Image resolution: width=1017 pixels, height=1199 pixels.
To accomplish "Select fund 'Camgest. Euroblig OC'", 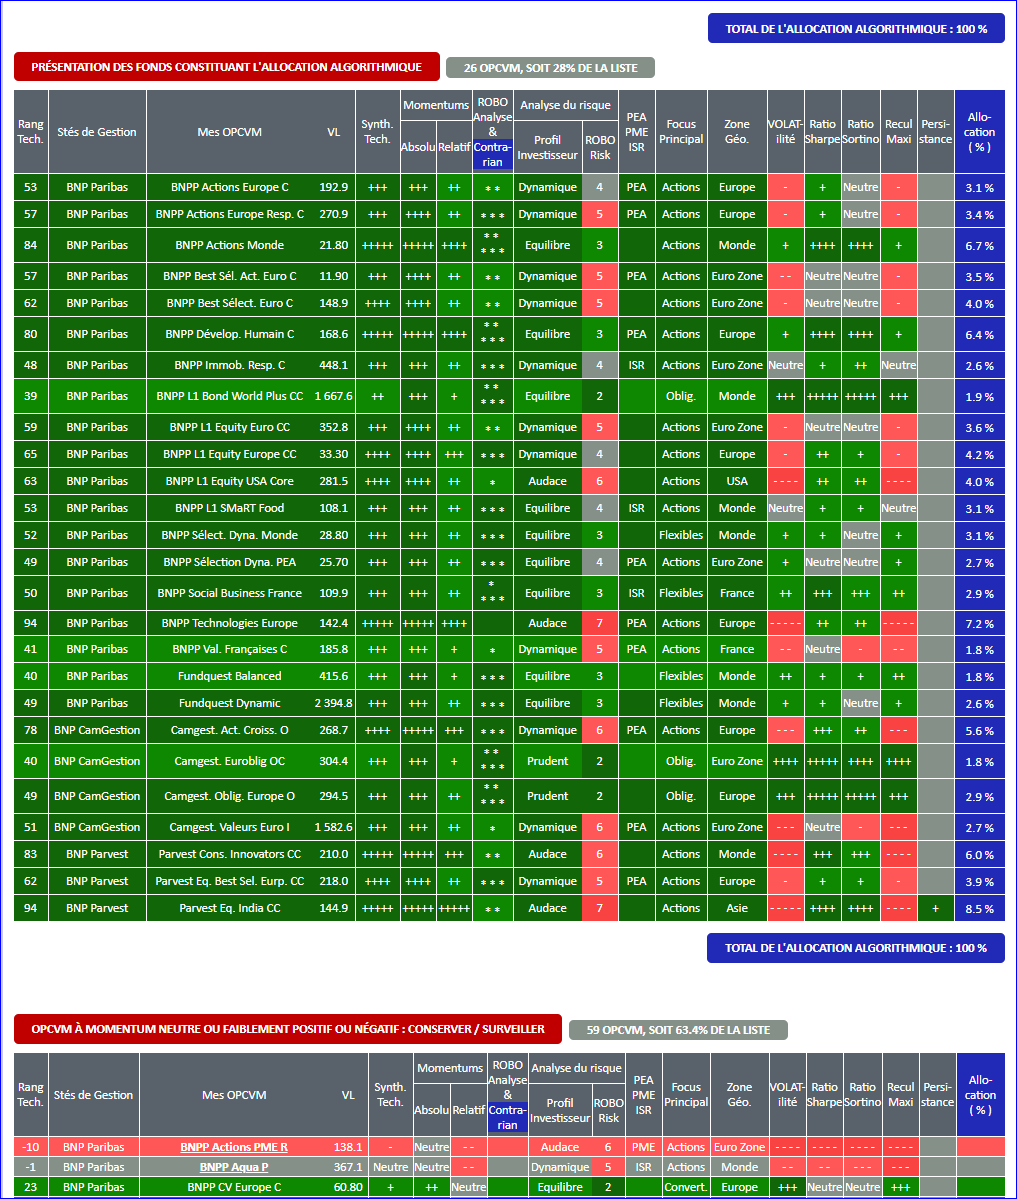I will pyautogui.click(x=230, y=761).
